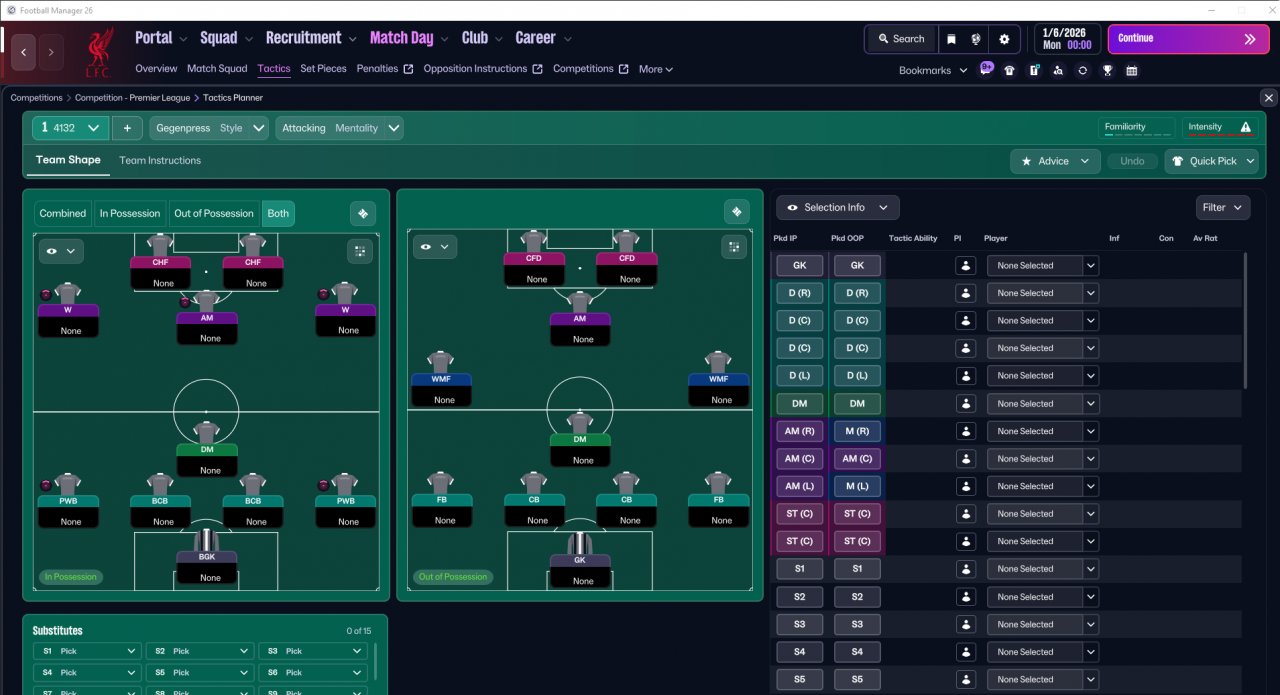This screenshot has width=1280, height=695.
Task: Switch pitch view to In Possession
Action: pos(130,213)
